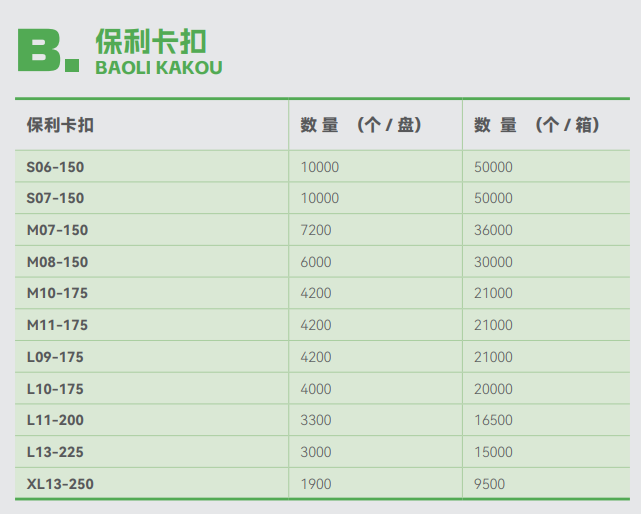Click the green B. logo
Screen dimensions: 641x514
(x=48, y=50)
